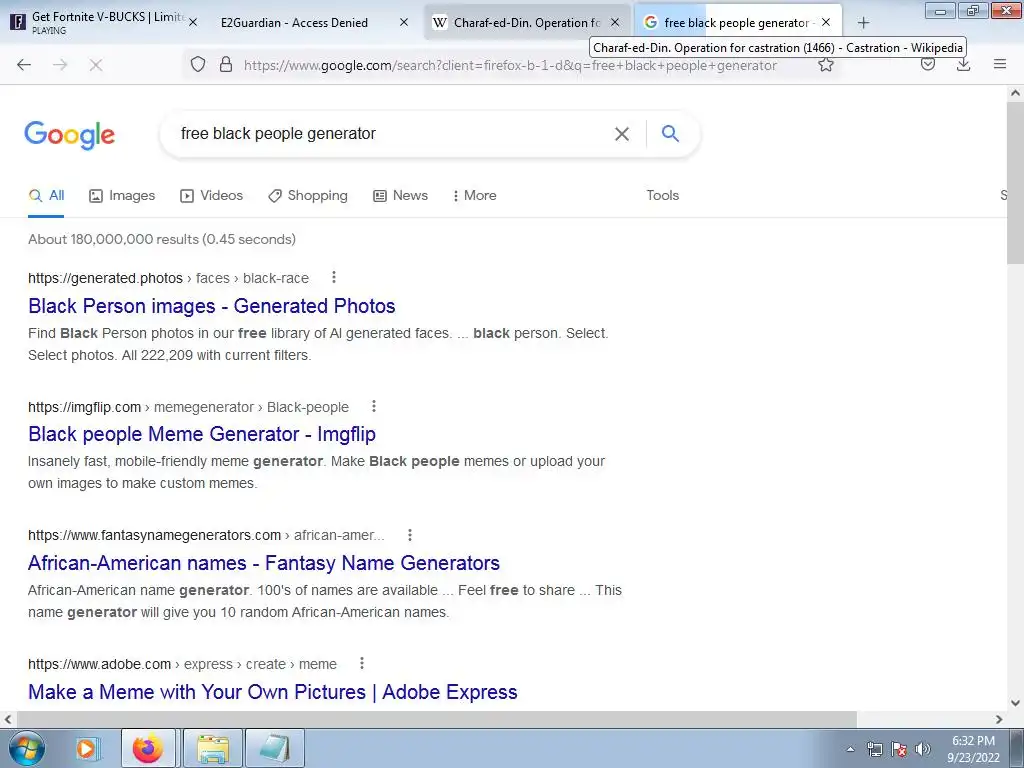Screen dimensions: 1024x768
Task: Open options for adobe.com result
Action: pos(362,664)
